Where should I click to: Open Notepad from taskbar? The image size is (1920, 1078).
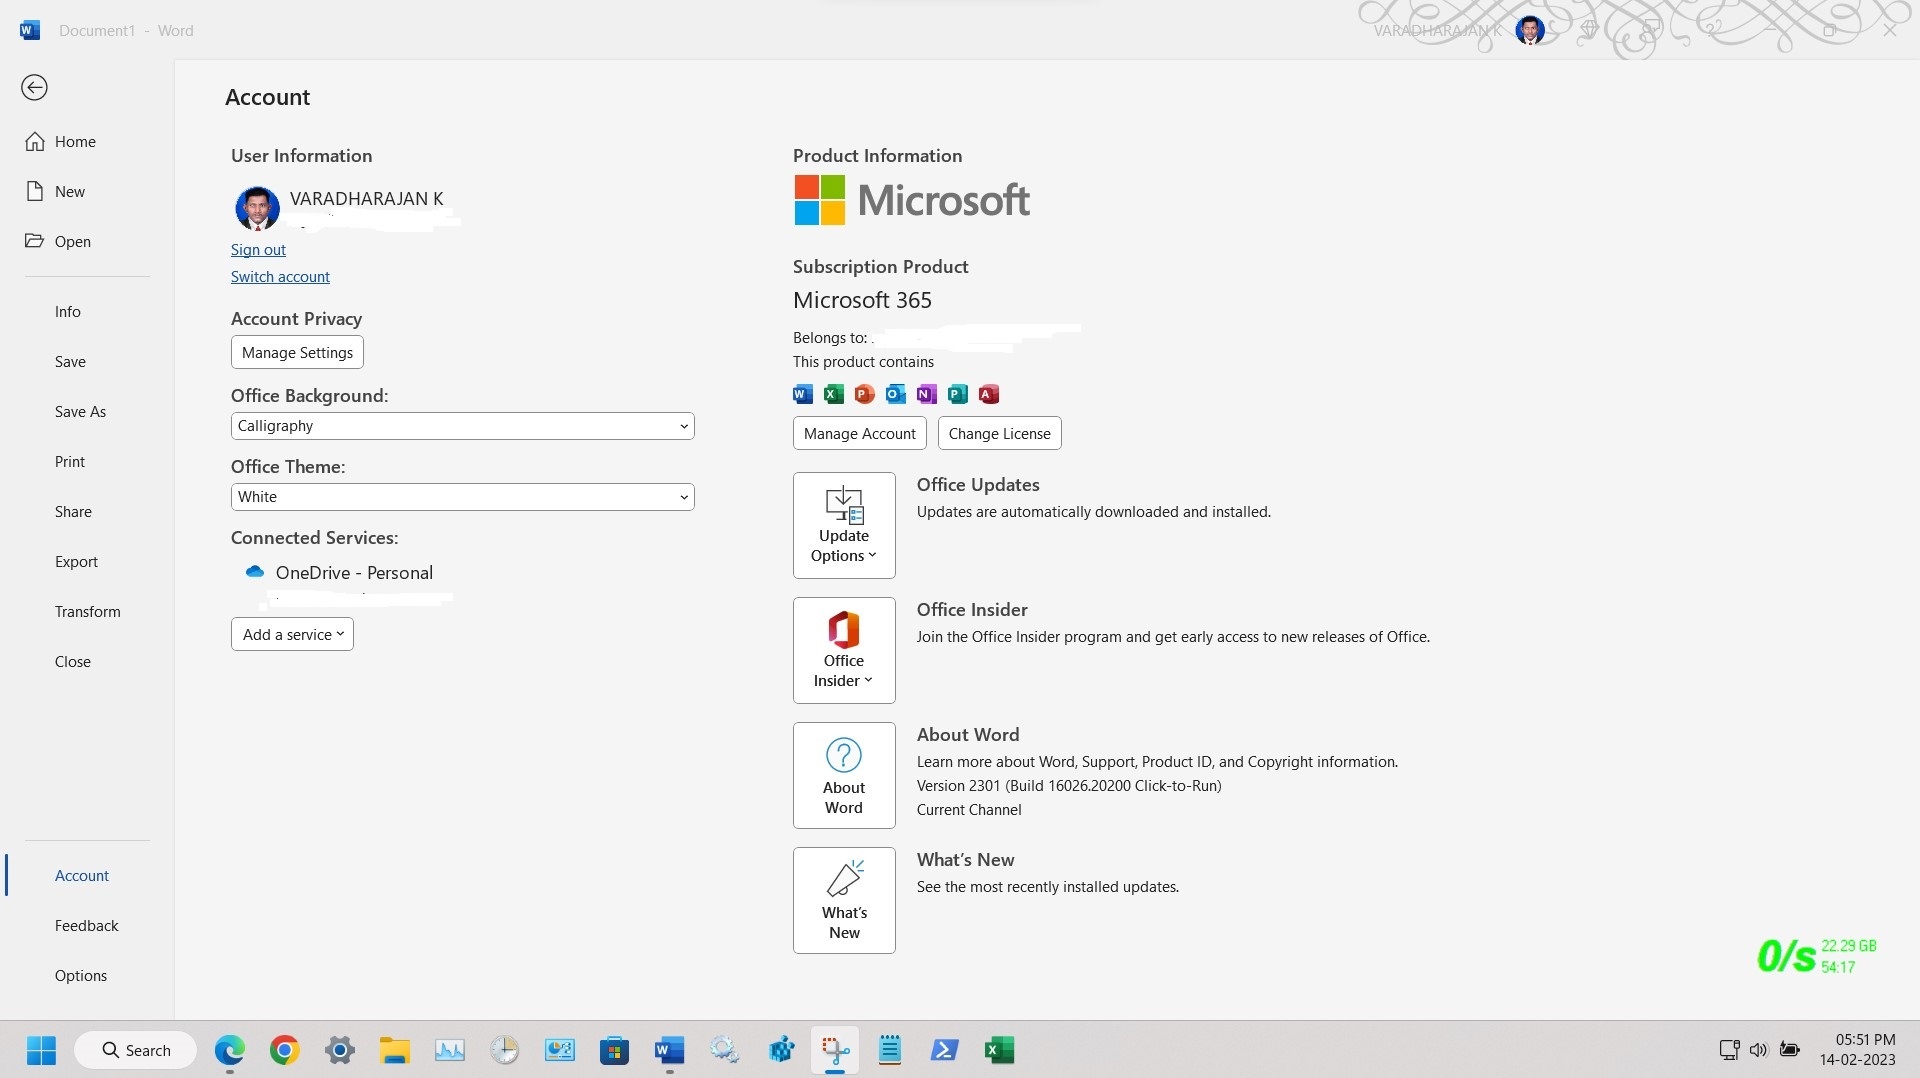(x=890, y=1050)
